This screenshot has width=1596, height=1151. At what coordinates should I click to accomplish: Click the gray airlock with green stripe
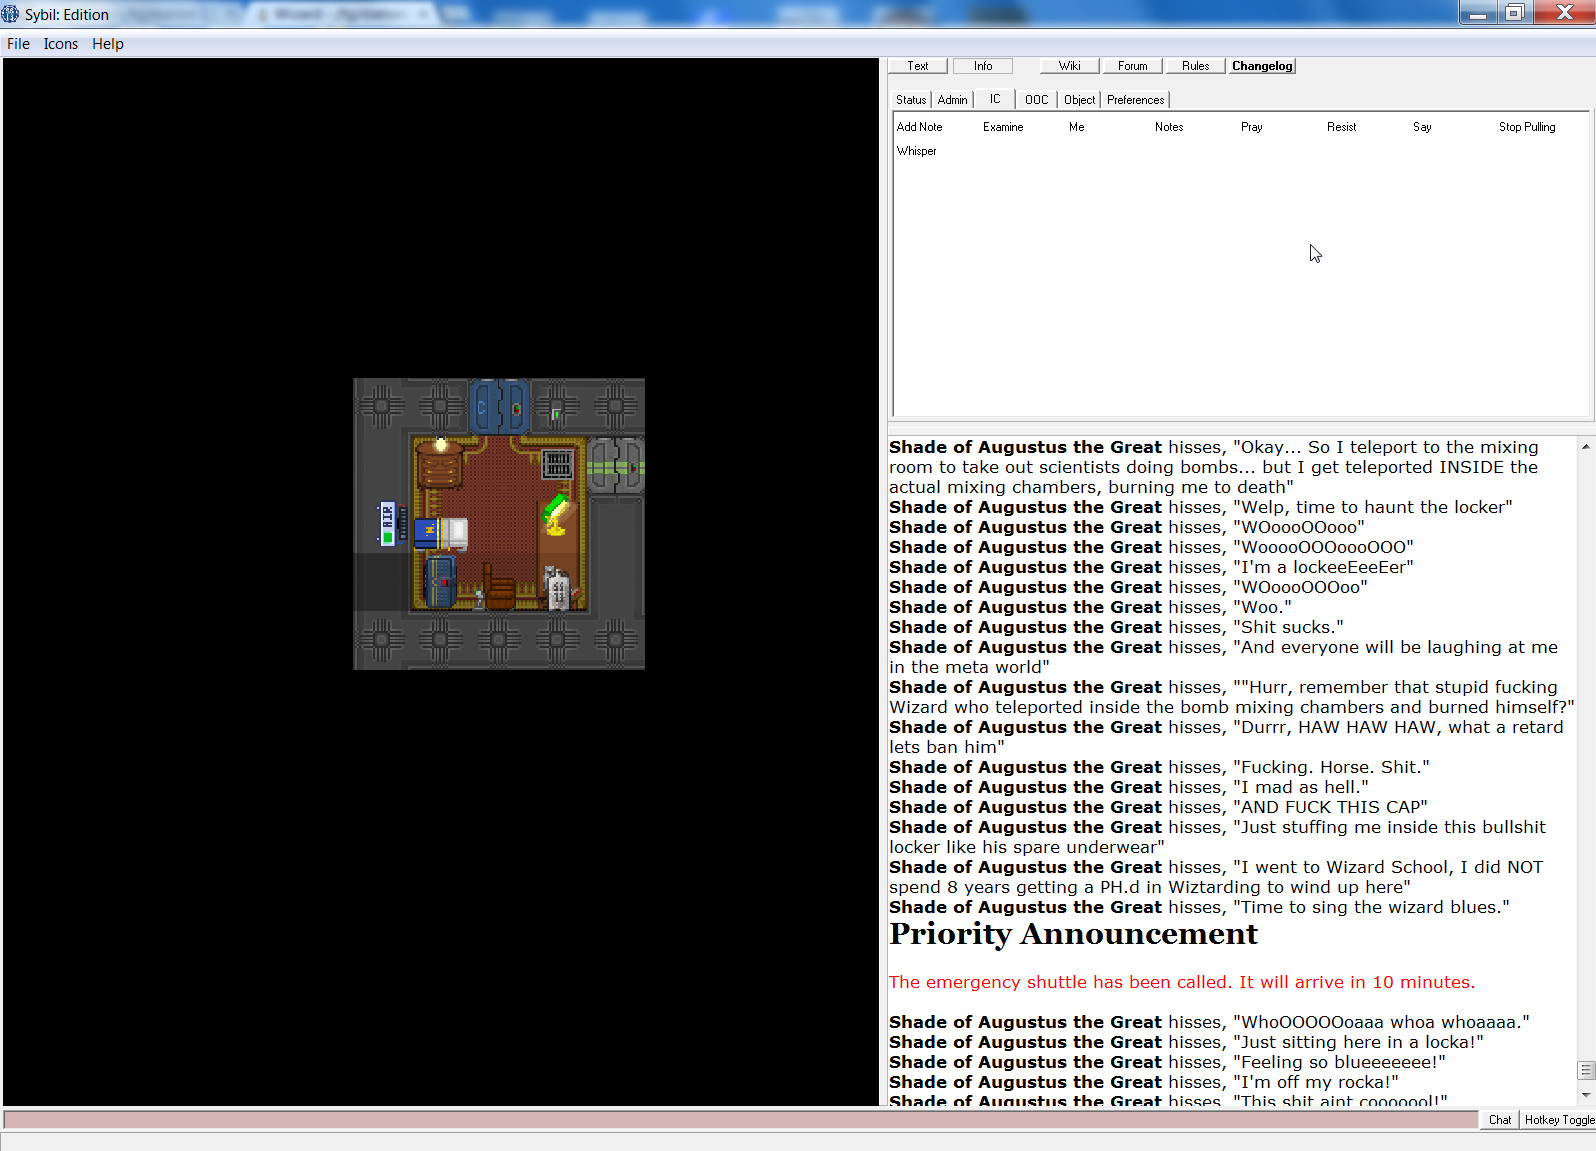pyautogui.click(x=615, y=466)
